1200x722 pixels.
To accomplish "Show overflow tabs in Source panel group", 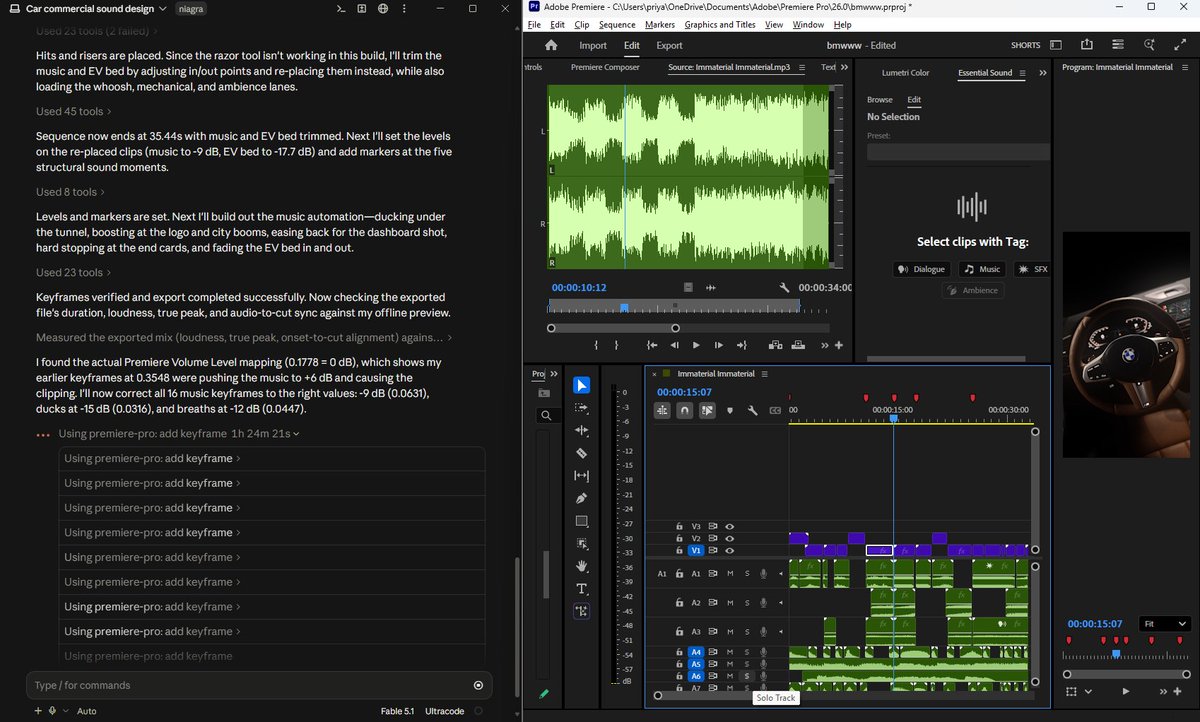I will 843,68.
